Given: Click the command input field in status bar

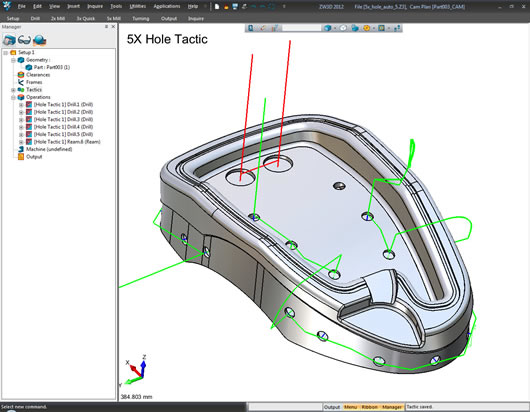Looking at the screenshot, I should click(285, 407).
